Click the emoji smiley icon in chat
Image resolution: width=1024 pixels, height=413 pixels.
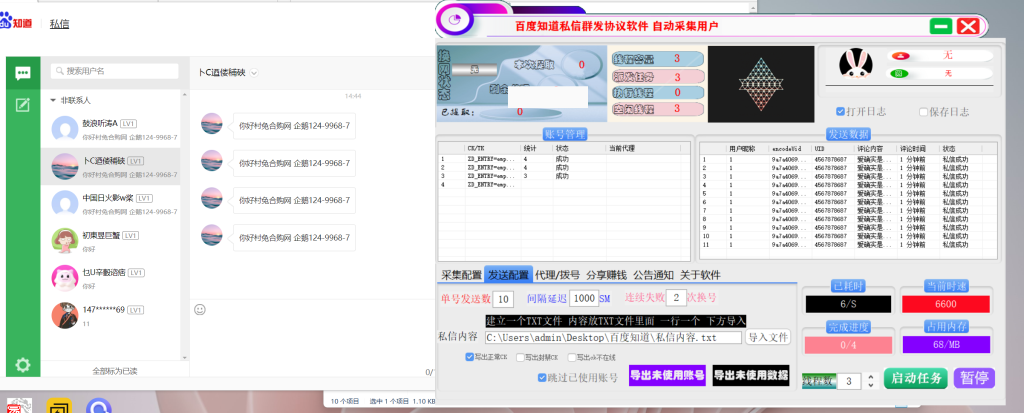(200, 309)
